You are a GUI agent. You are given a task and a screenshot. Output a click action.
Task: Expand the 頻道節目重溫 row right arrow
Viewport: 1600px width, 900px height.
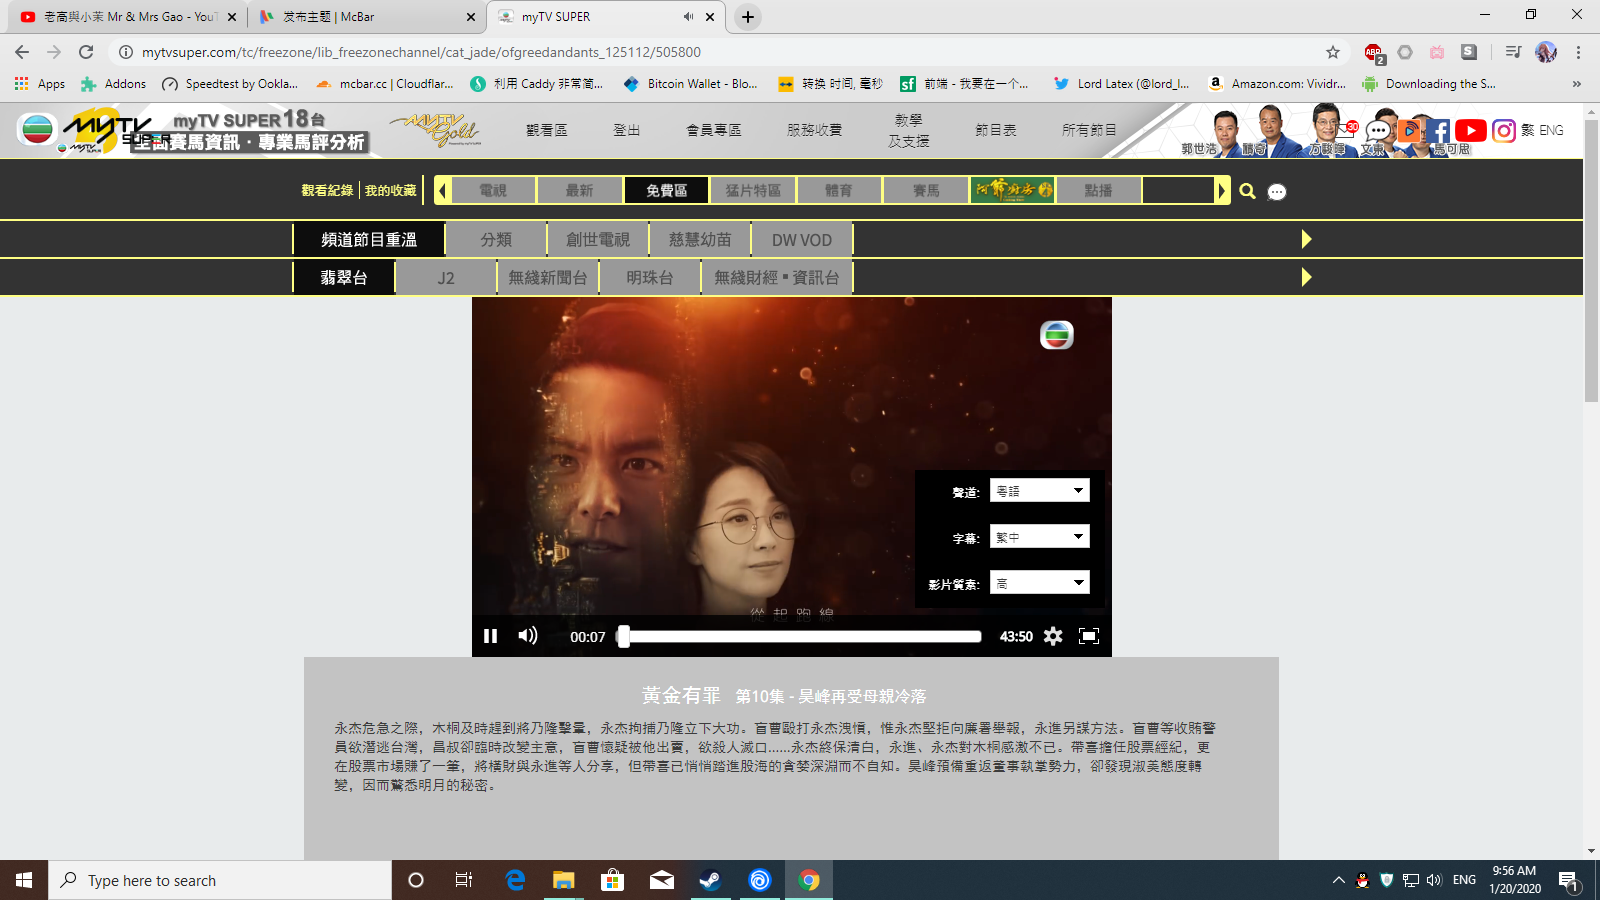[1306, 239]
